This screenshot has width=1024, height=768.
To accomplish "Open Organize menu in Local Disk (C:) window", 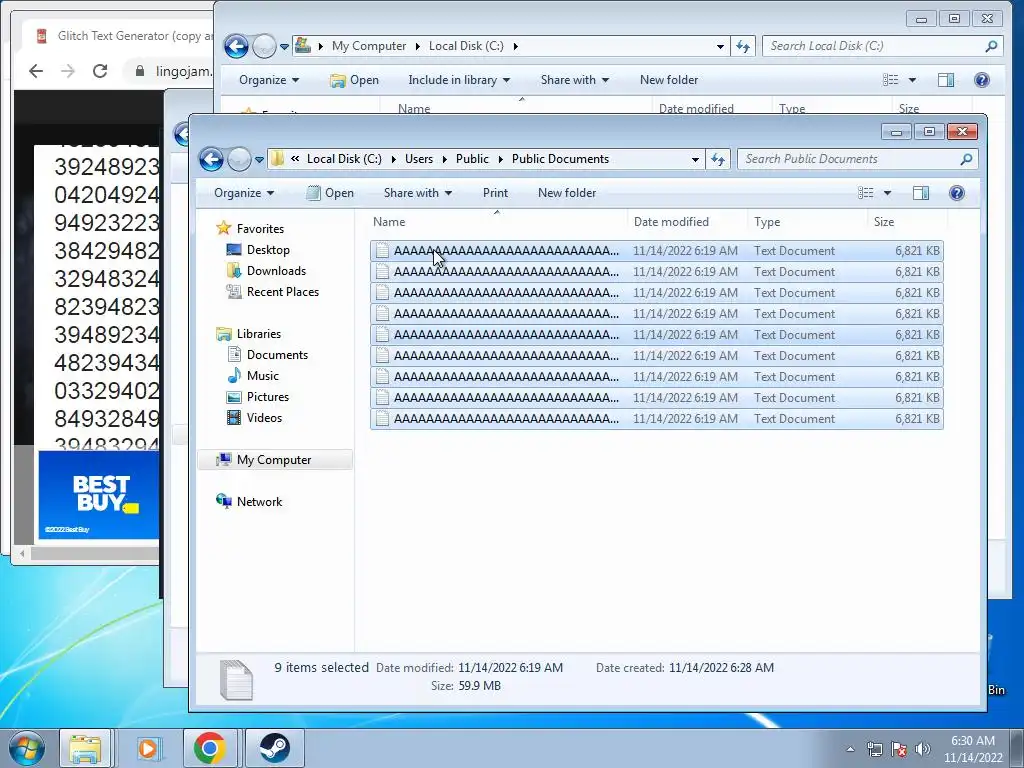I will (268, 80).
